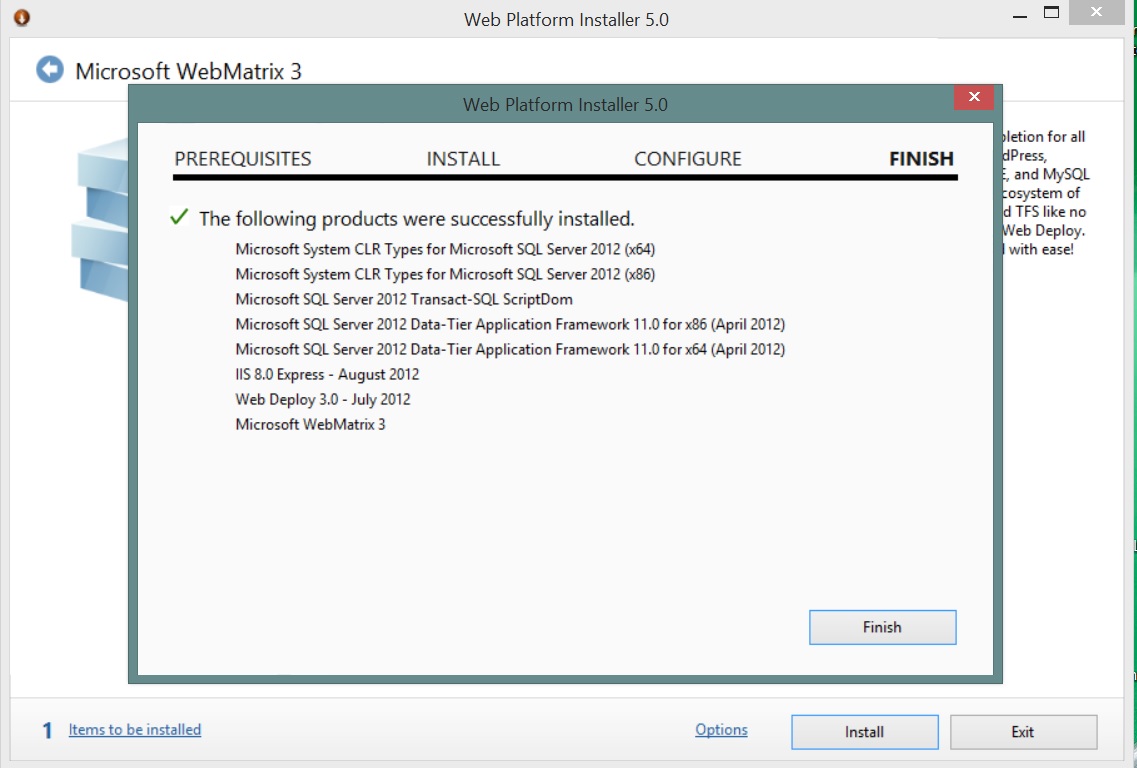Click the Finish button
This screenshot has width=1137, height=768.
click(x=882, y=627)
